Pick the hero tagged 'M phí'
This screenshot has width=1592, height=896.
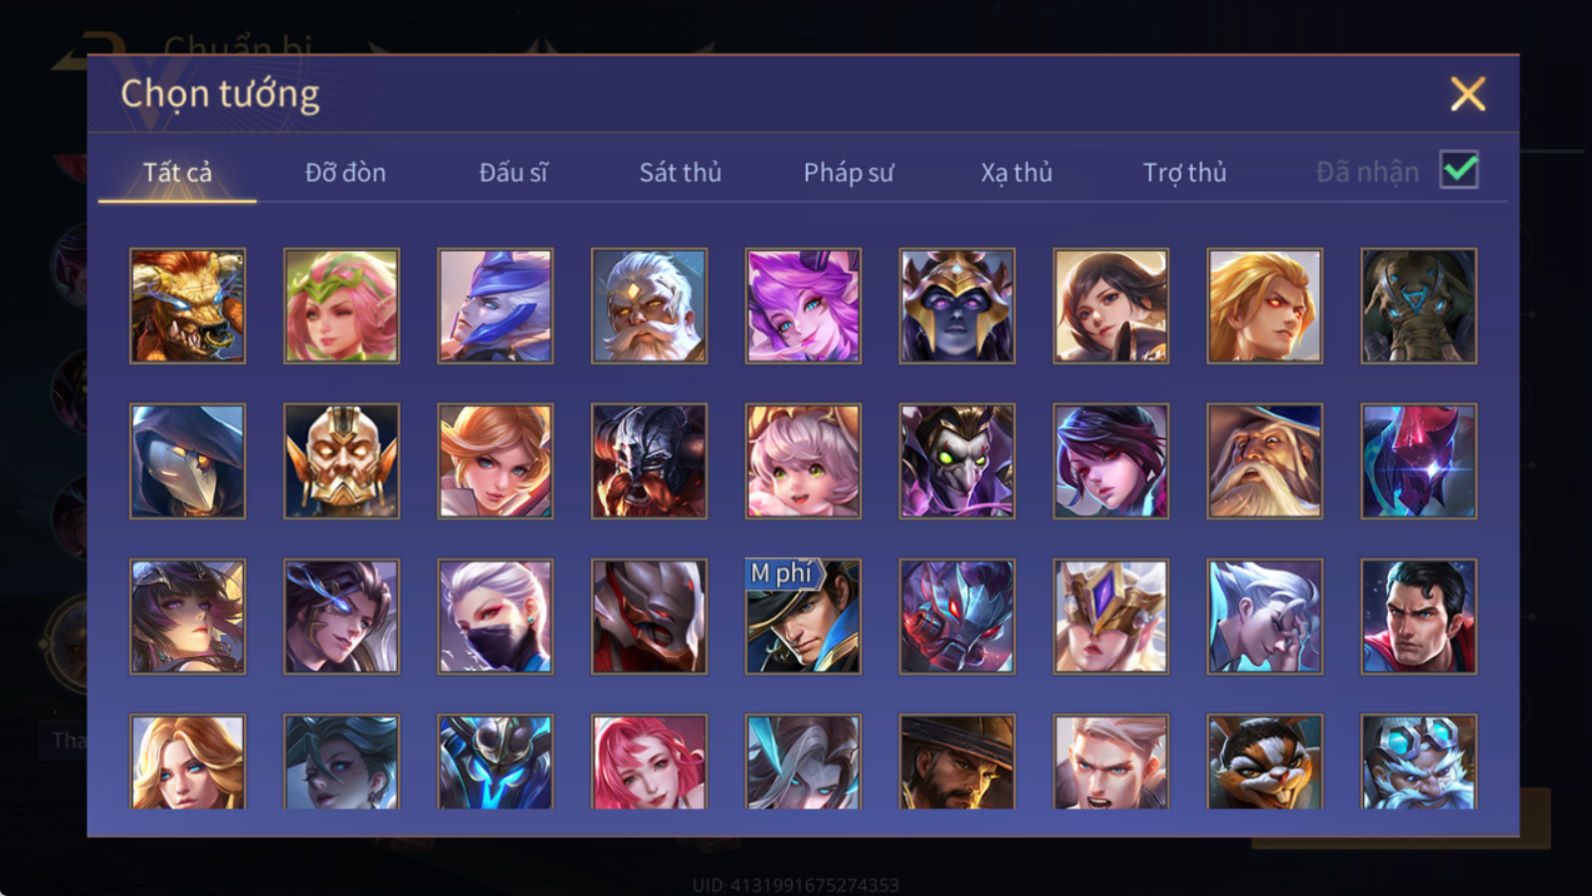803,616
